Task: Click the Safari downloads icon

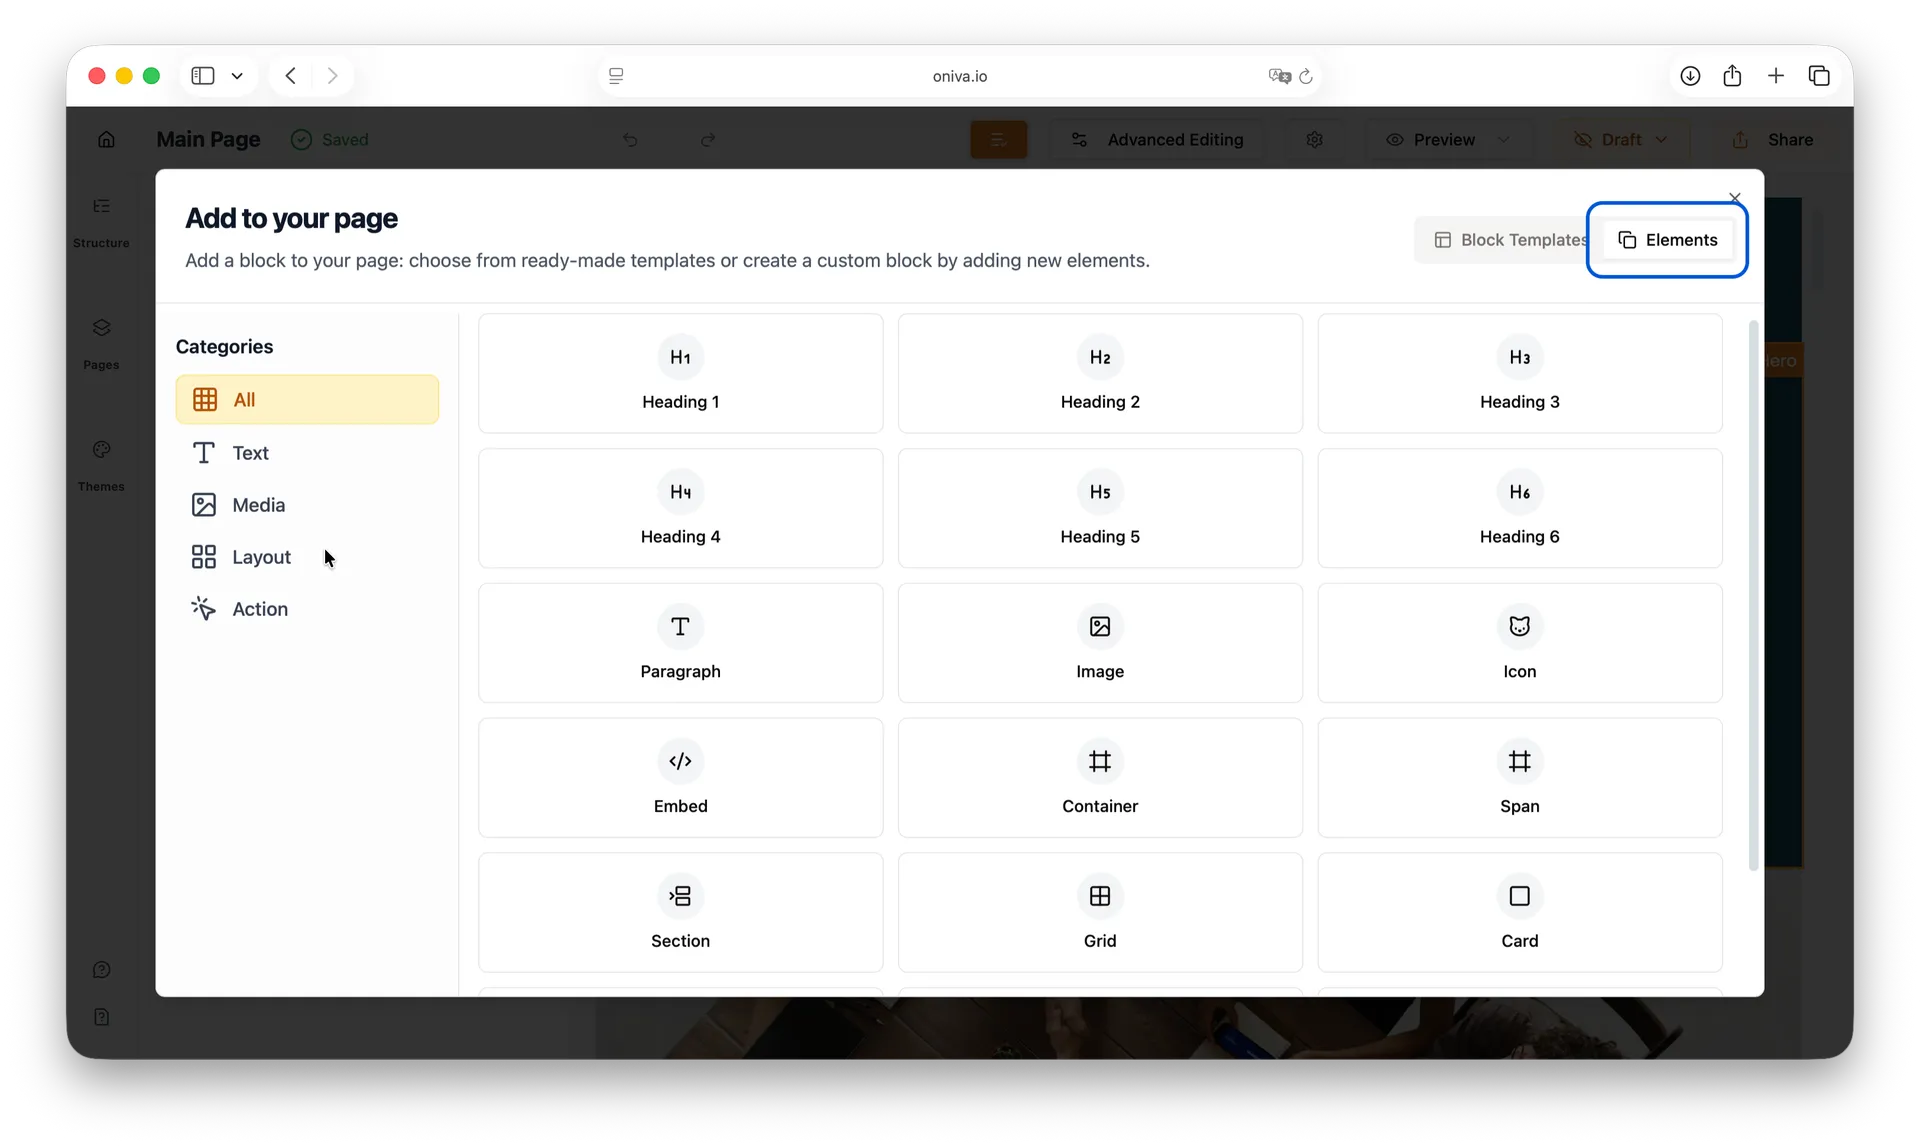Action: [1690, 75]
